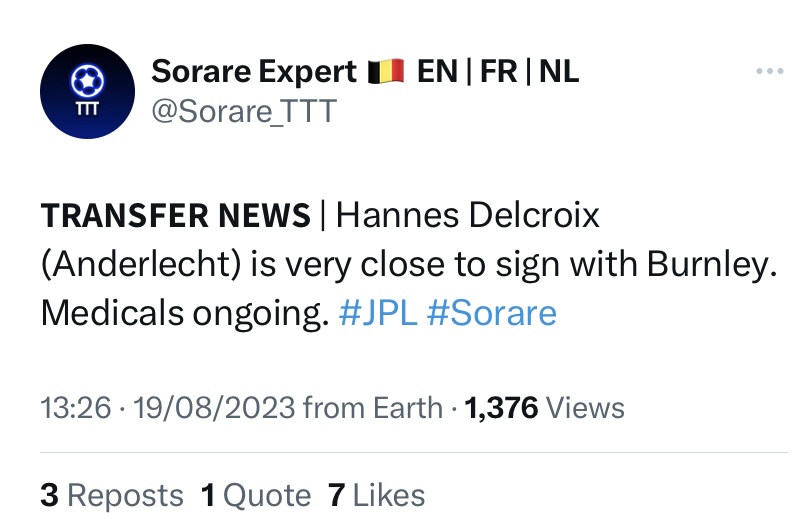Open the @Sorare_TTT handle link
This screenshot has height=524, width=803.
coord(243,112)
